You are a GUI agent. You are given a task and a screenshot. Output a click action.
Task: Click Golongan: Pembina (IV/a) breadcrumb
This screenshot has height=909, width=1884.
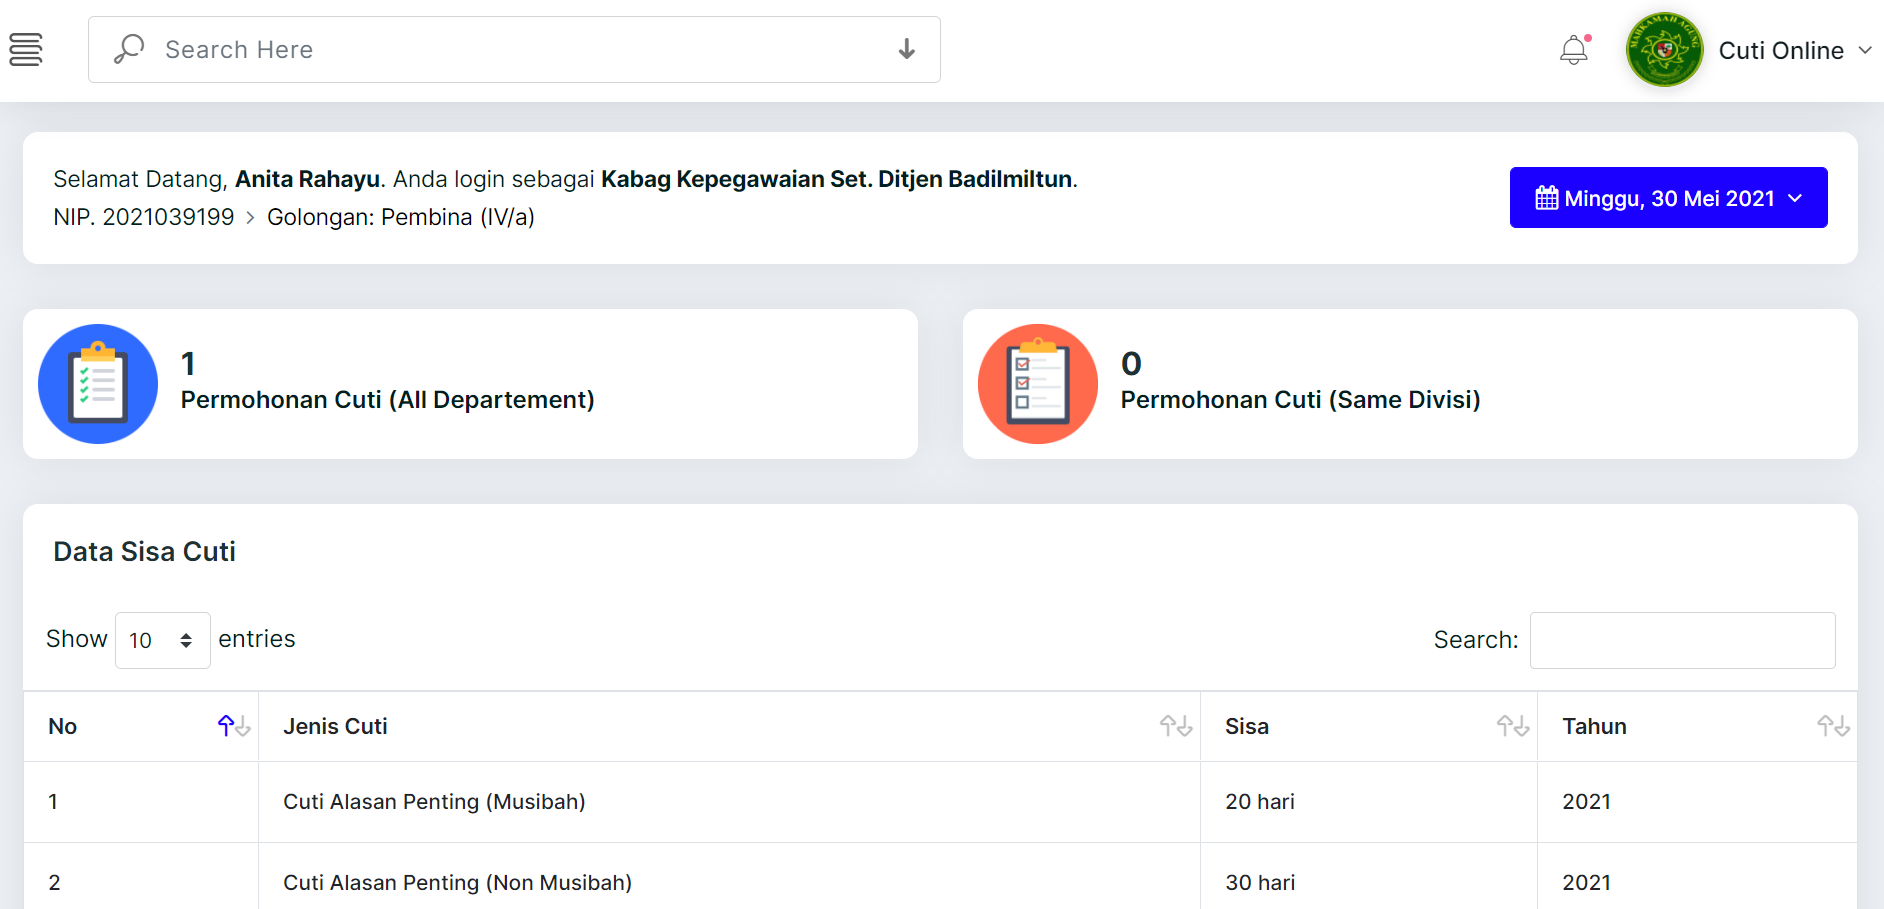coord(401,216)
